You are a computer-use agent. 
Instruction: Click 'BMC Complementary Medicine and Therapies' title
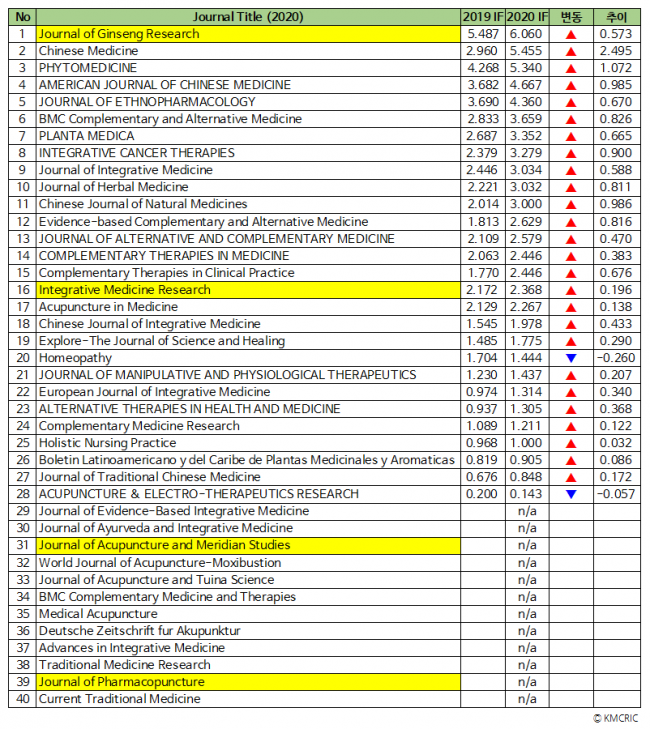[x=167, y=597]
